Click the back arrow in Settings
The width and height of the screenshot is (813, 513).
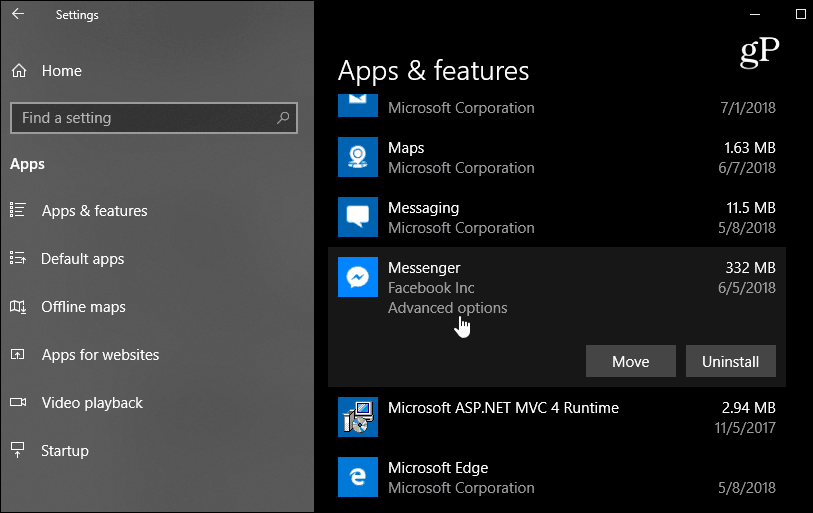[18, 14]
